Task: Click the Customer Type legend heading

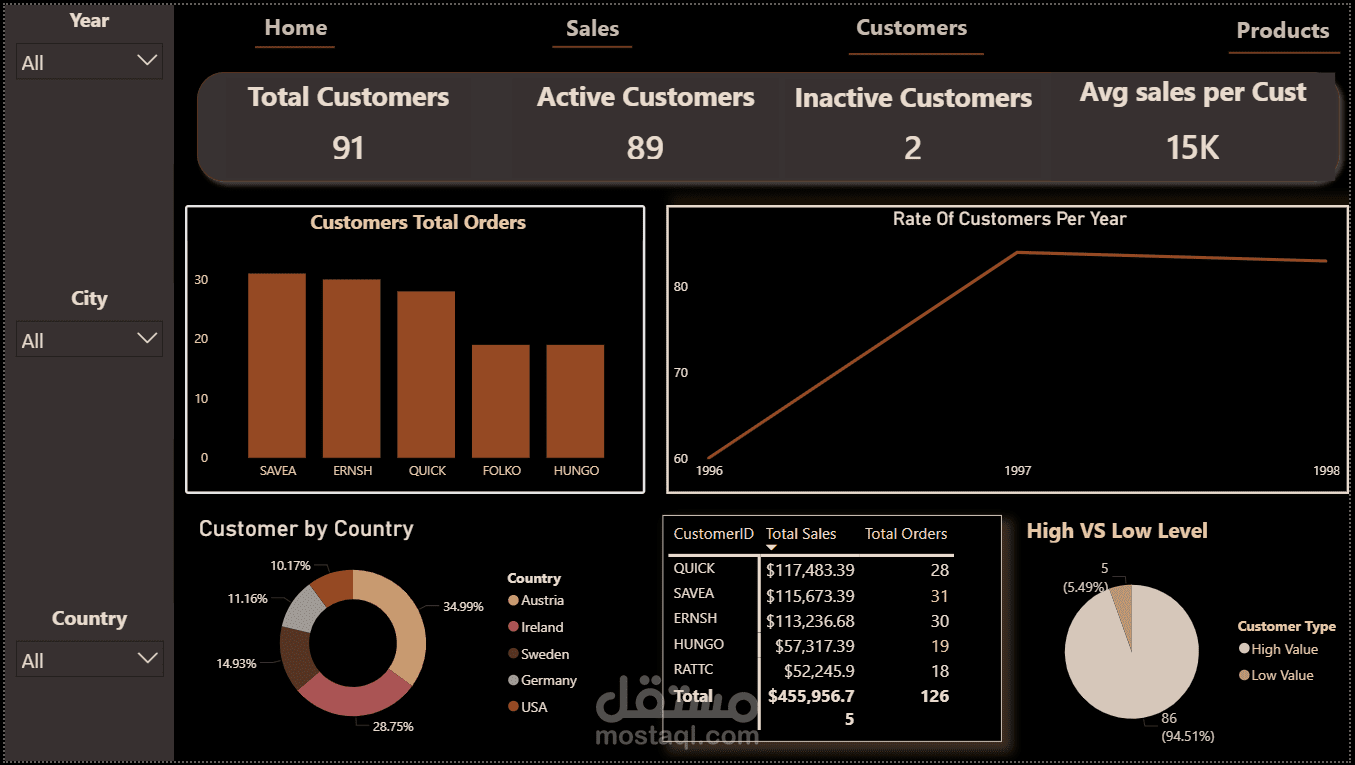Action: [x=1286, y=627]
